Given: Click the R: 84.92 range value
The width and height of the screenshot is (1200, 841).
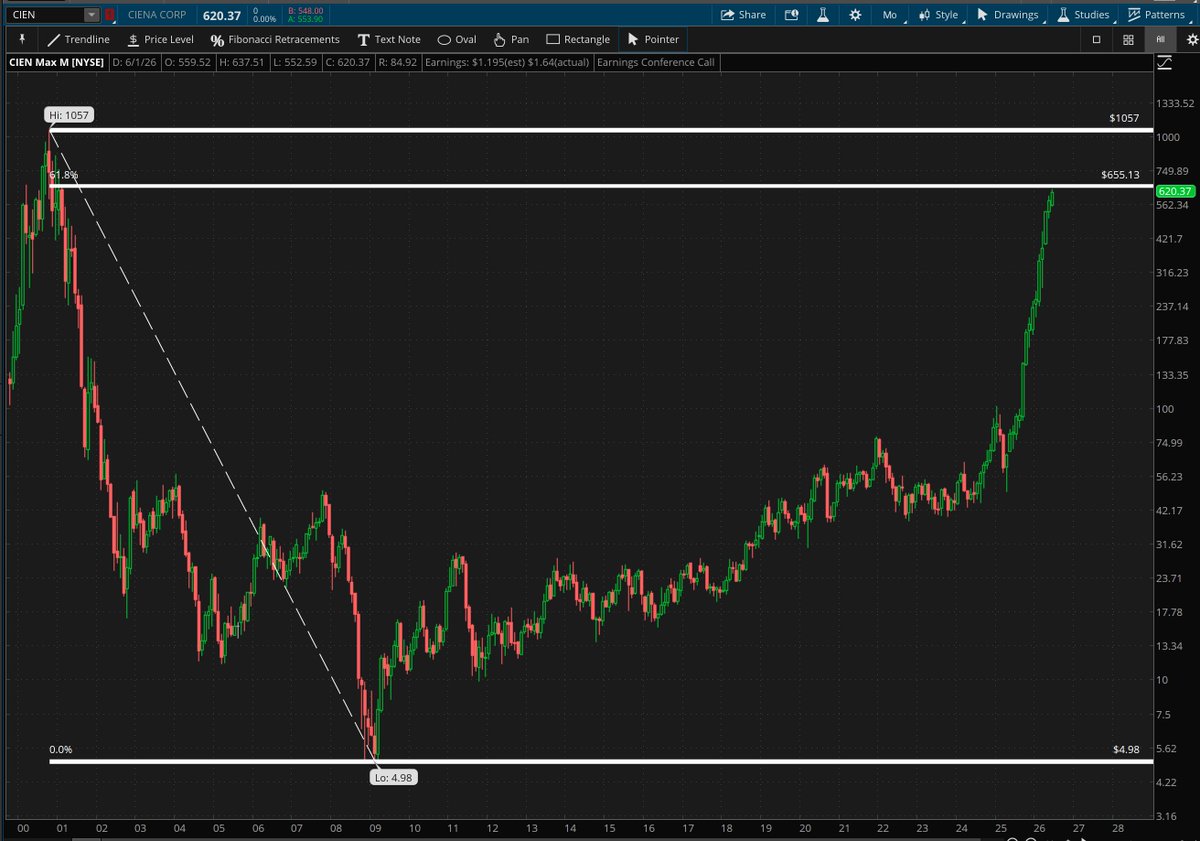Looking at the screenshot, I should click(x=398, y=63).
